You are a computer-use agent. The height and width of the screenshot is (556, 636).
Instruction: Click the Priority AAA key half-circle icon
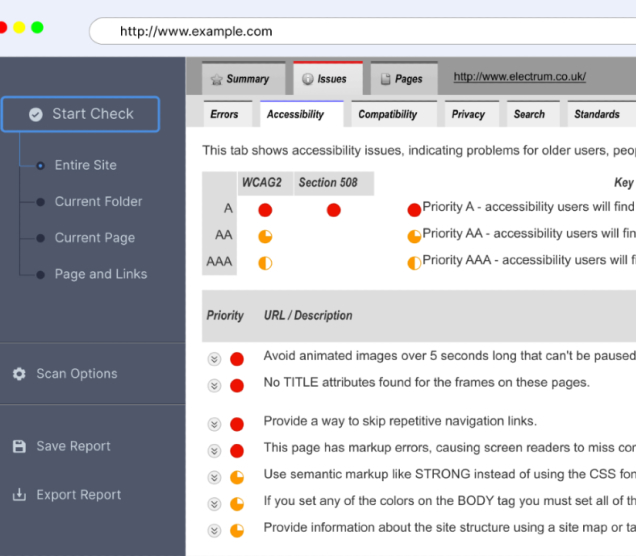pos(414,263)
